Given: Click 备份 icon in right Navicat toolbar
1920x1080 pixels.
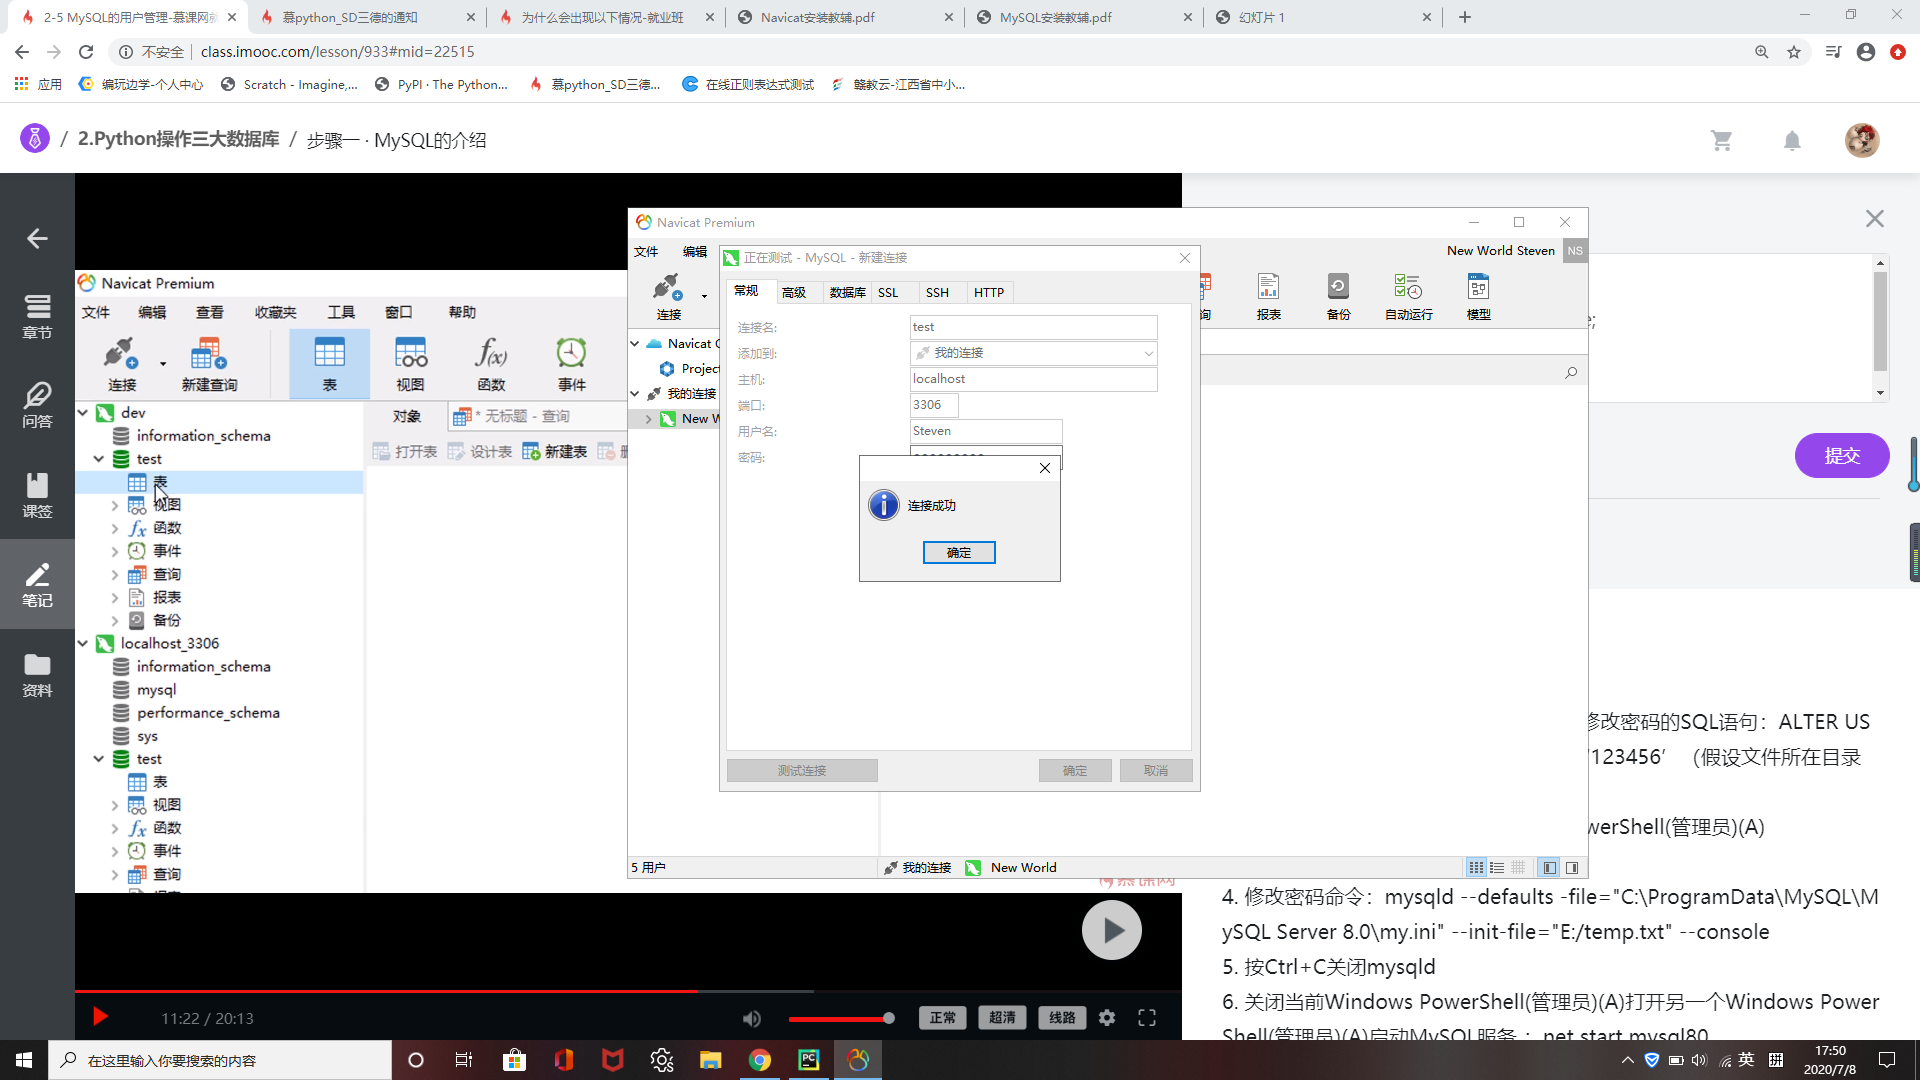Looking at the screenshot, I should click(x=1338, y=297).
